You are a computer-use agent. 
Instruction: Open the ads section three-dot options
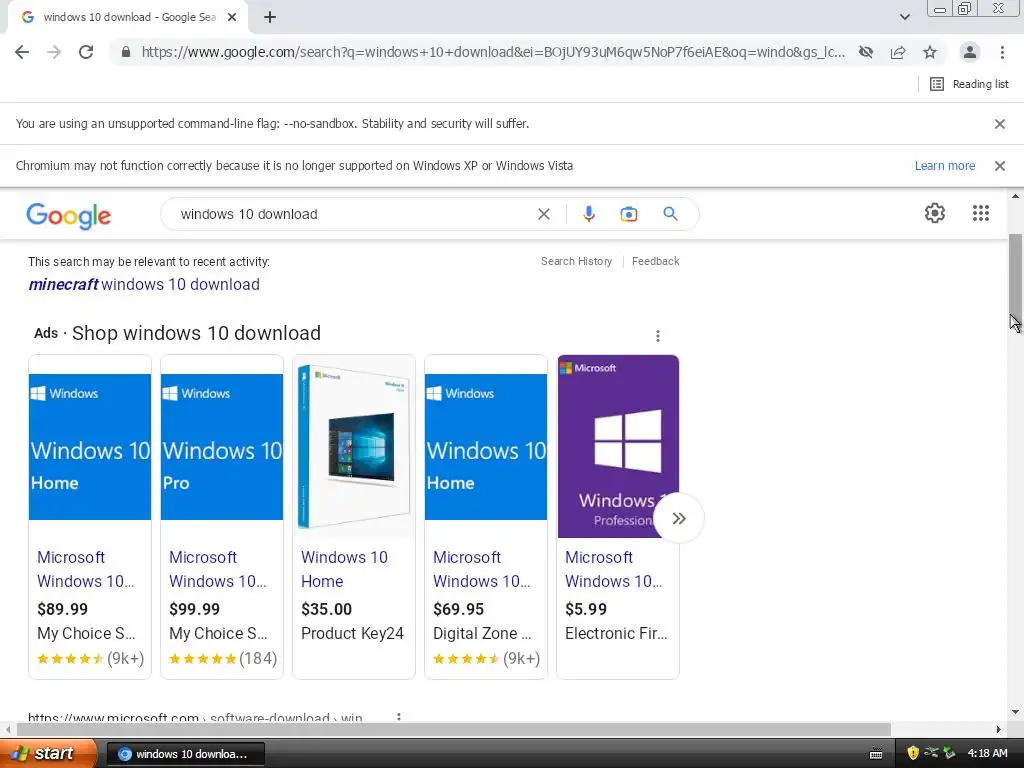coord(658,336)
